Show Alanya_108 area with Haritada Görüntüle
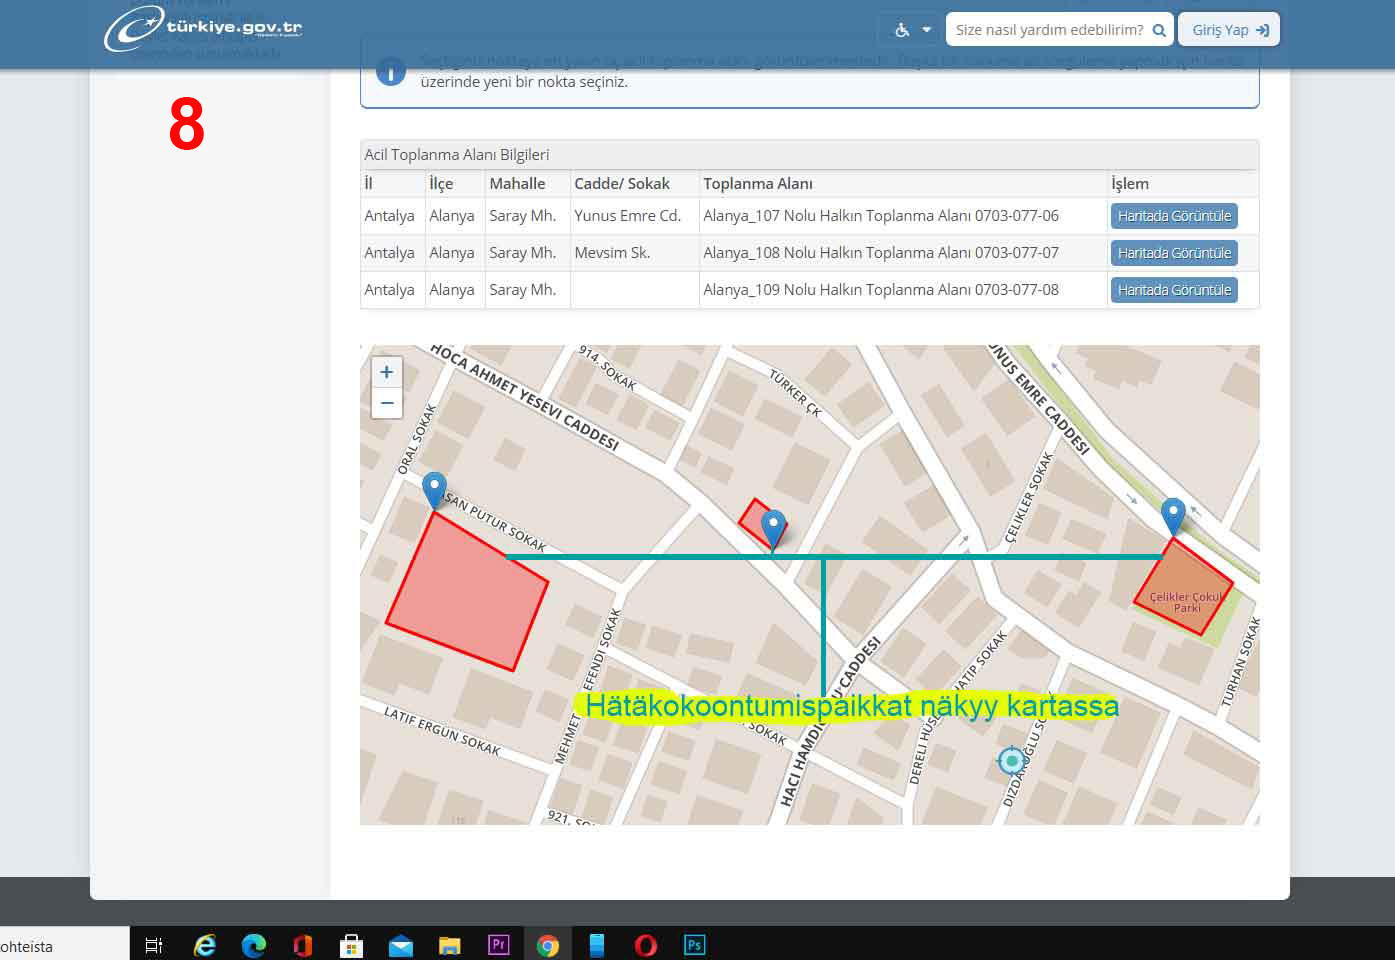Viewport: 1395px width, 960px height. [1174, 253]
